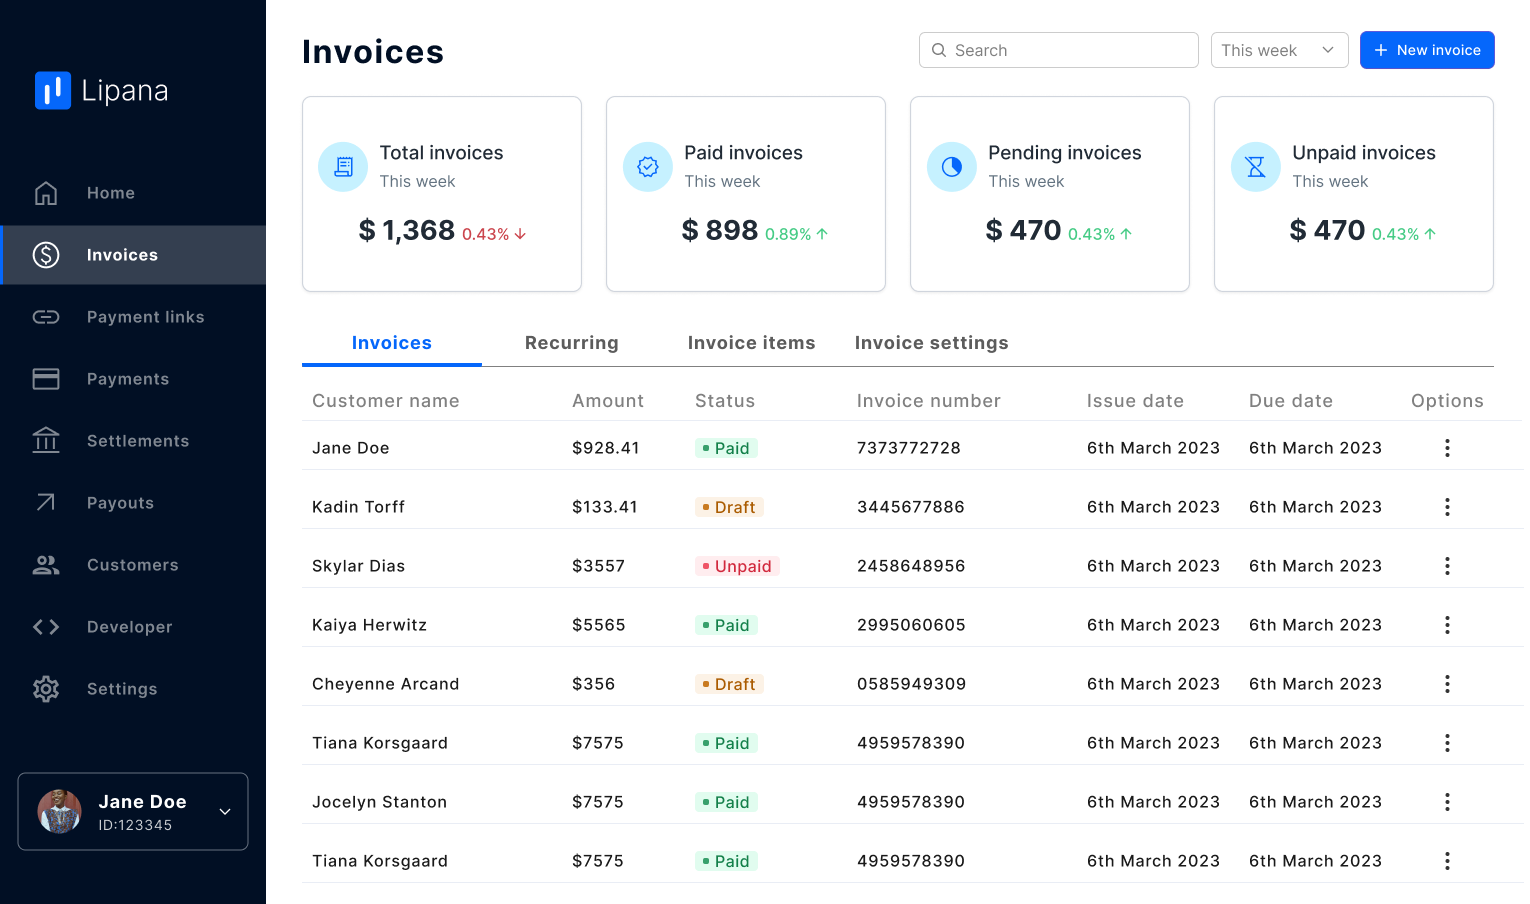
Task: Switch to the Invoice items tab
Action: [x=751, y=343]
